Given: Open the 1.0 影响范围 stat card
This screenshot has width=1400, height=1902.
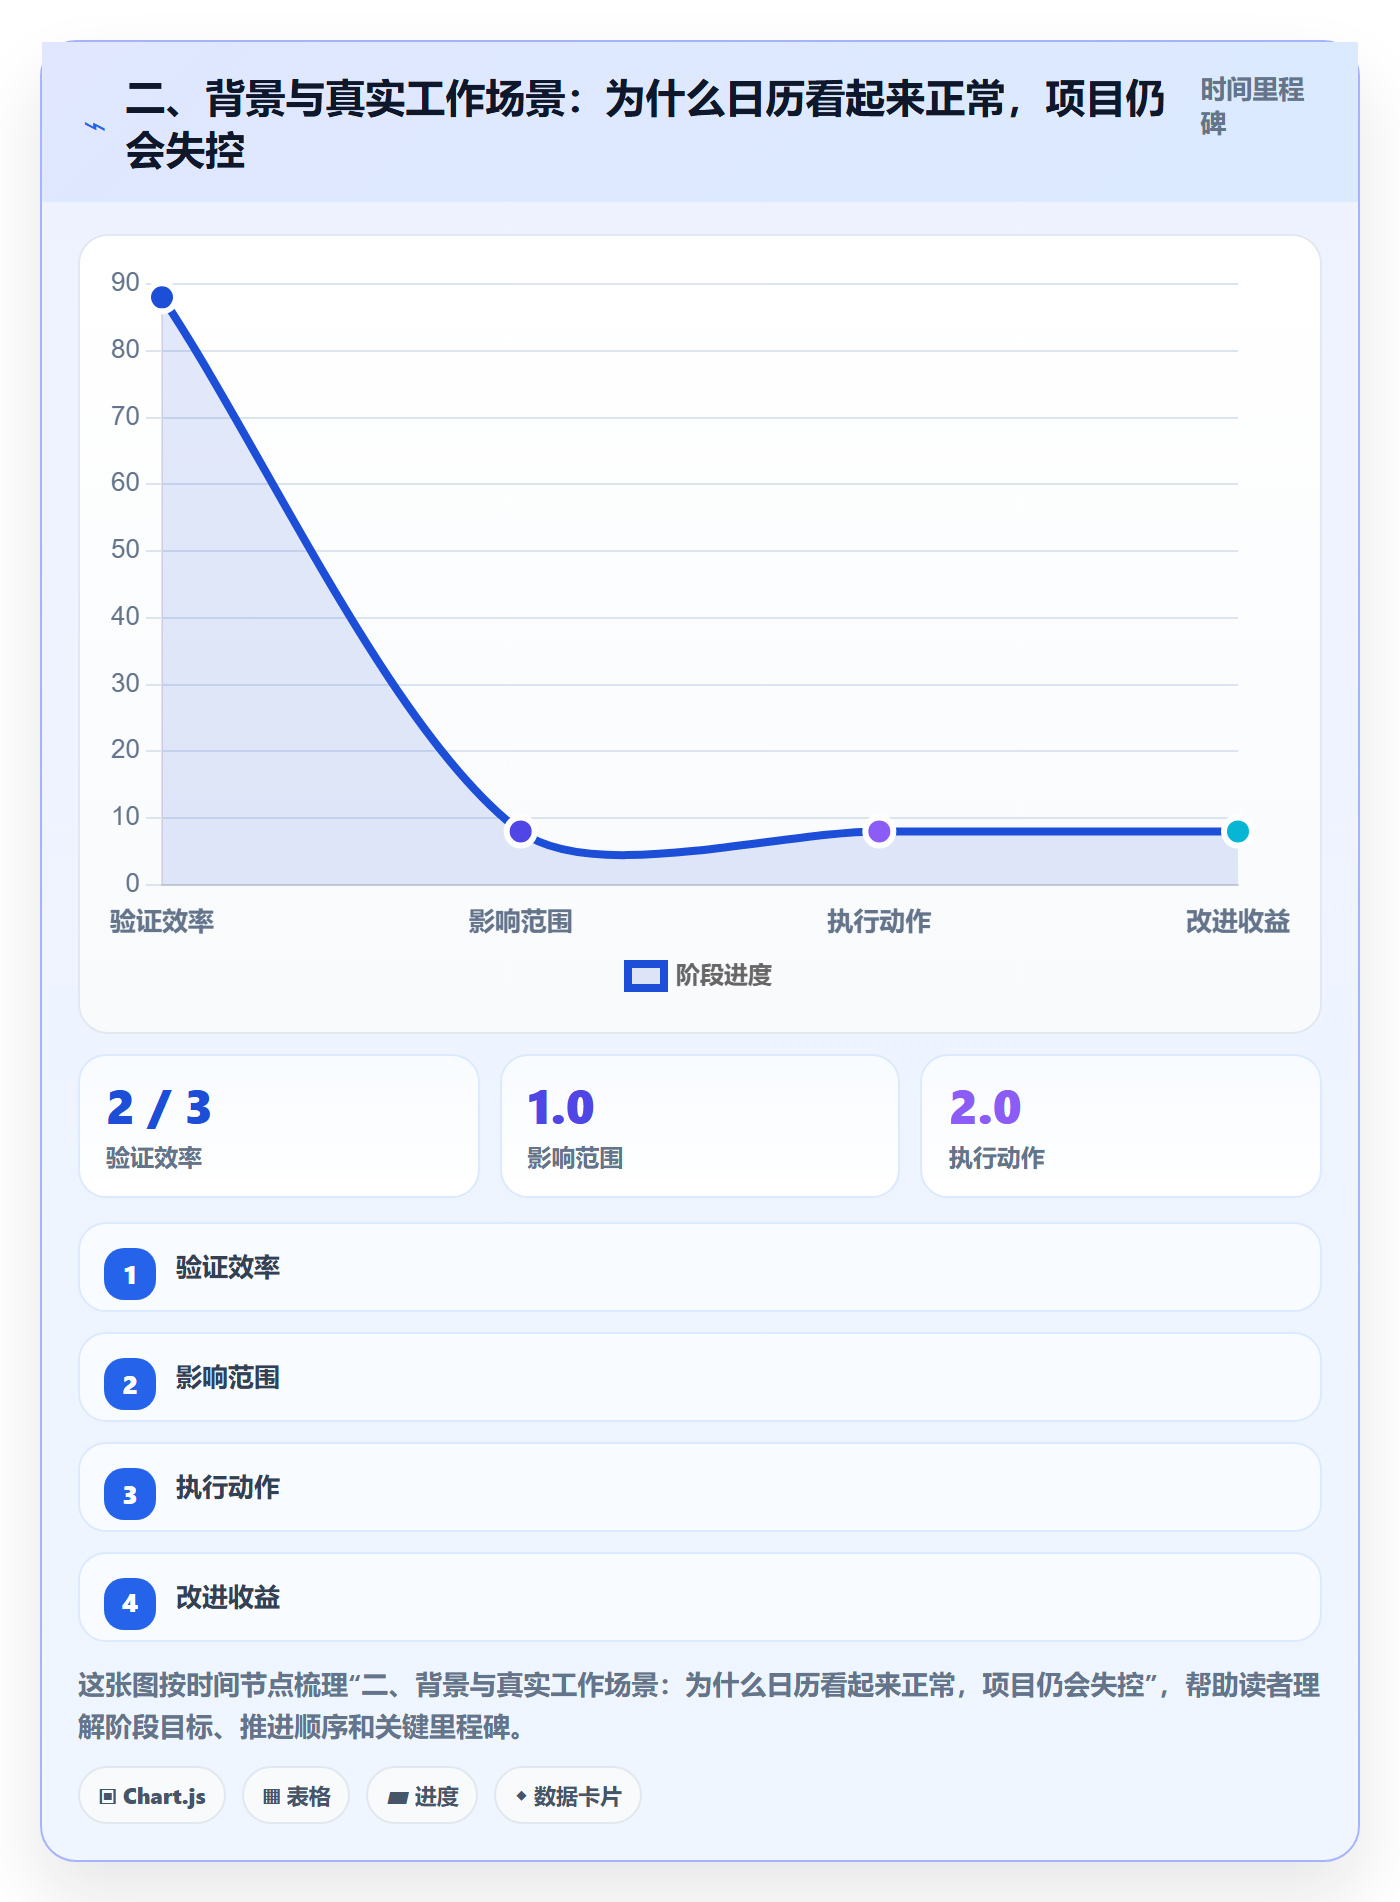Looking at the screenshot, I should tap(700, 1126).
